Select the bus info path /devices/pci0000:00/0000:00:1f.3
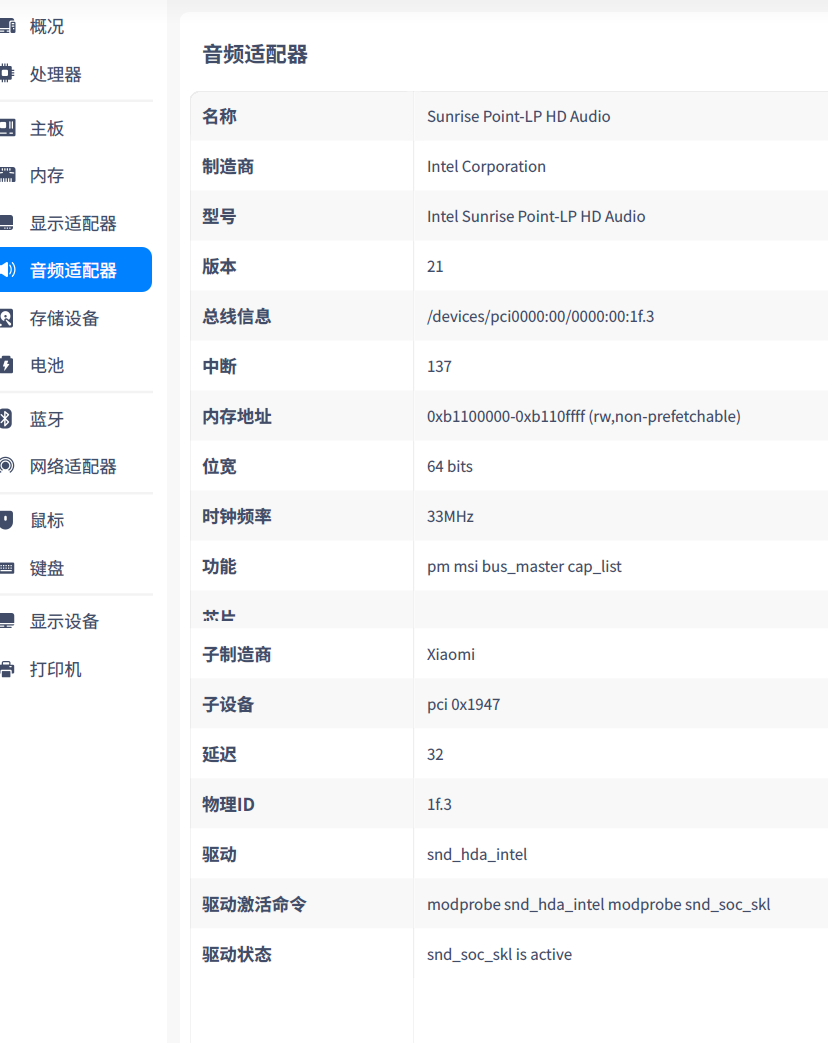Screen dimensions: 828x1043 click(x=540, y=316)
